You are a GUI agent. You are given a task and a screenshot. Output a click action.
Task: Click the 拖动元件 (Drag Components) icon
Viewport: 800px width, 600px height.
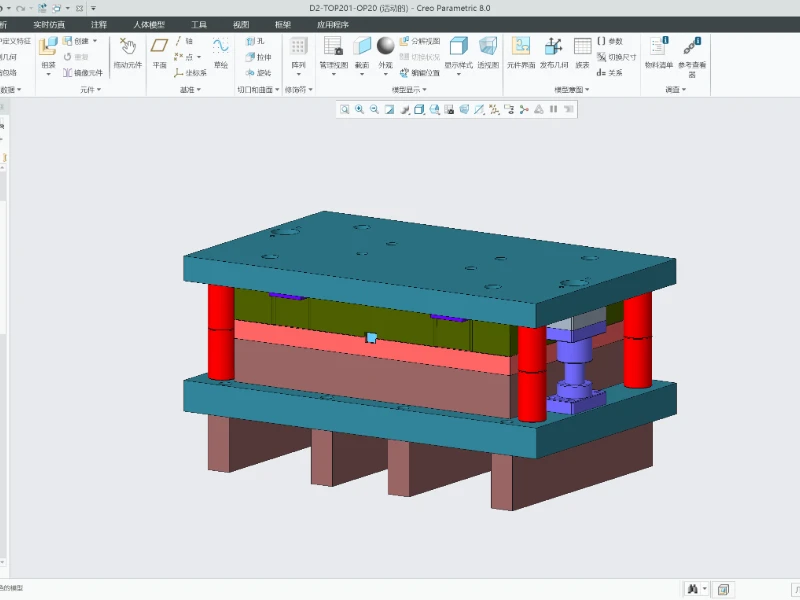[127, 52]
